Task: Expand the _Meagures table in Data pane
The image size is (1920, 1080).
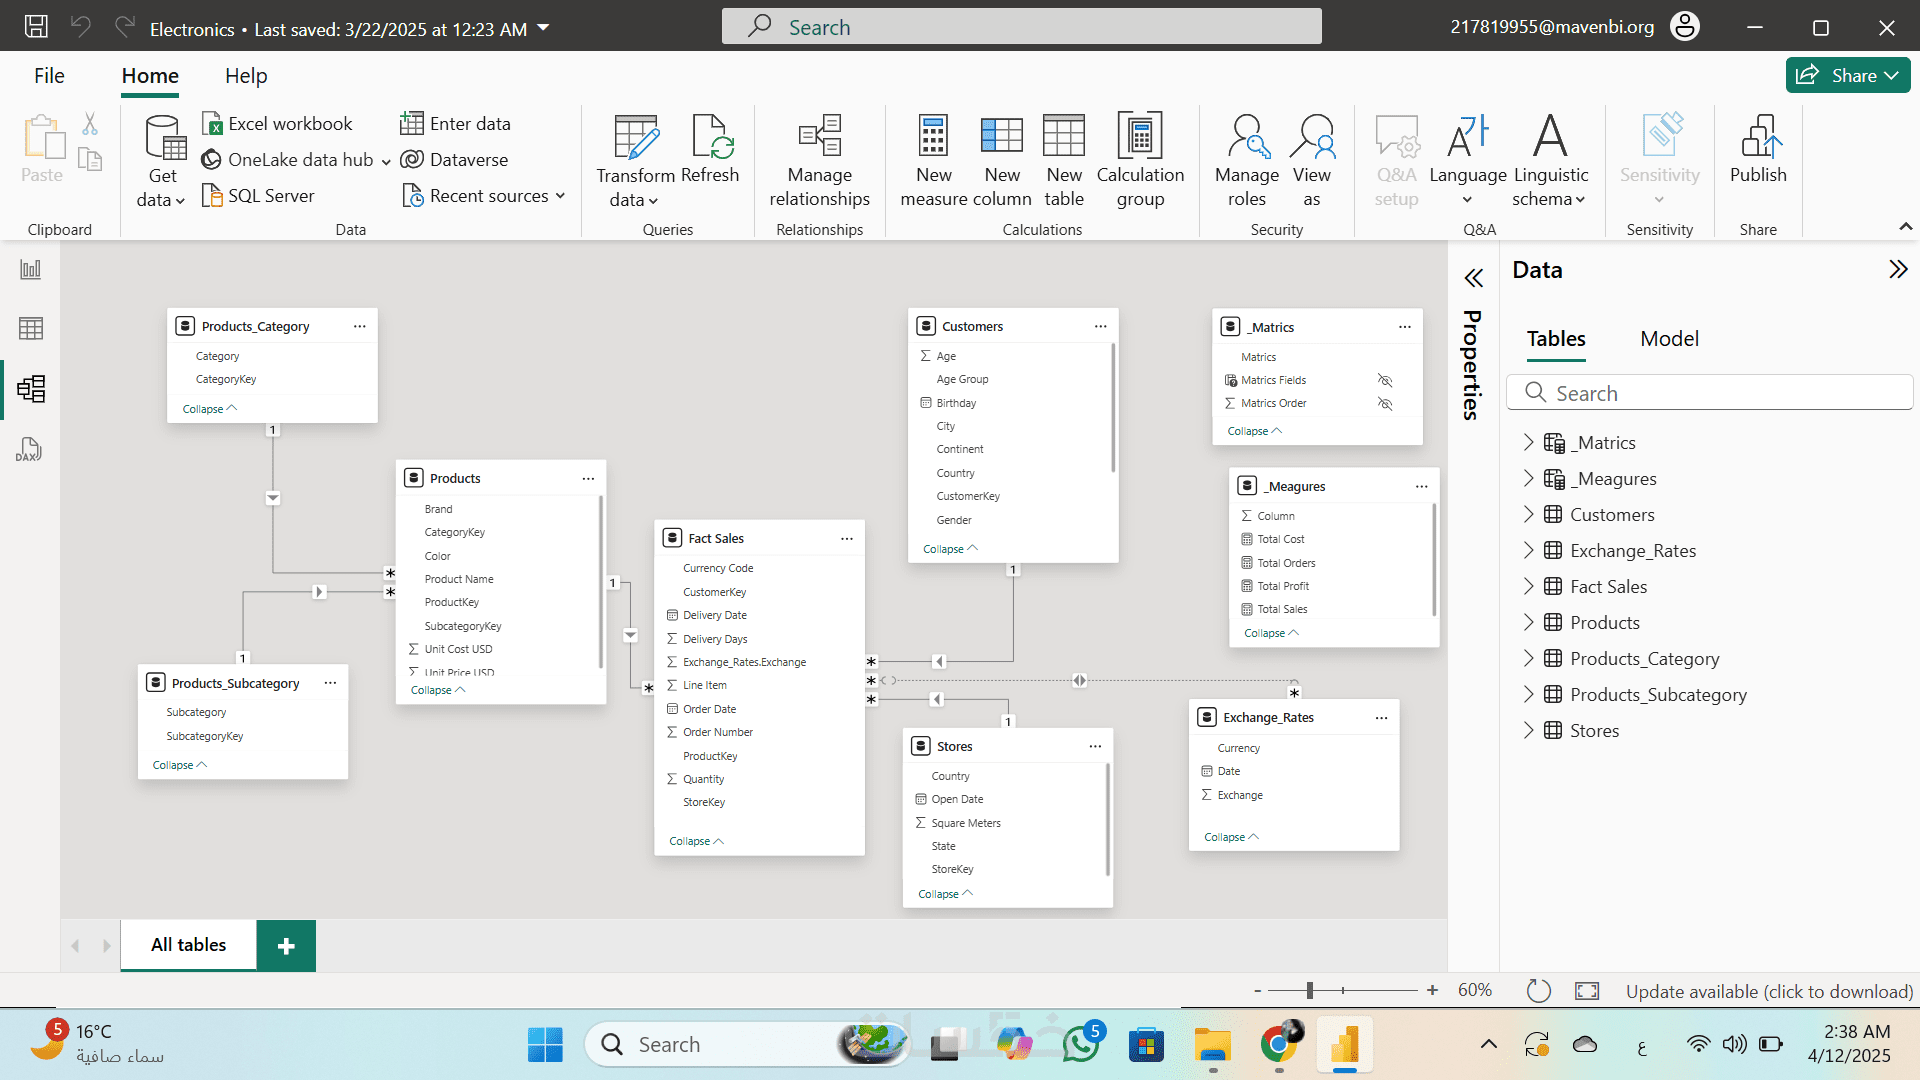Action: pos(1528,478)
